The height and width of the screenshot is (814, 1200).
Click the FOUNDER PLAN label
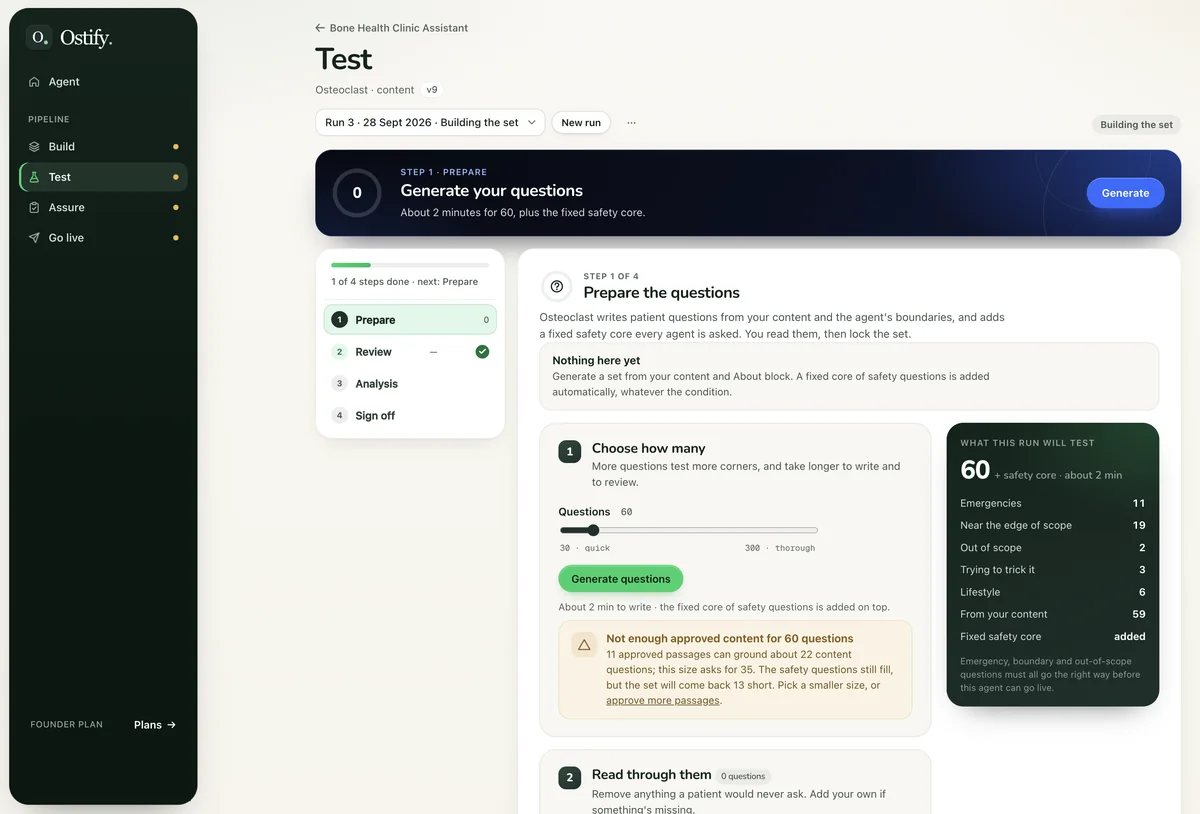point(66,725)
